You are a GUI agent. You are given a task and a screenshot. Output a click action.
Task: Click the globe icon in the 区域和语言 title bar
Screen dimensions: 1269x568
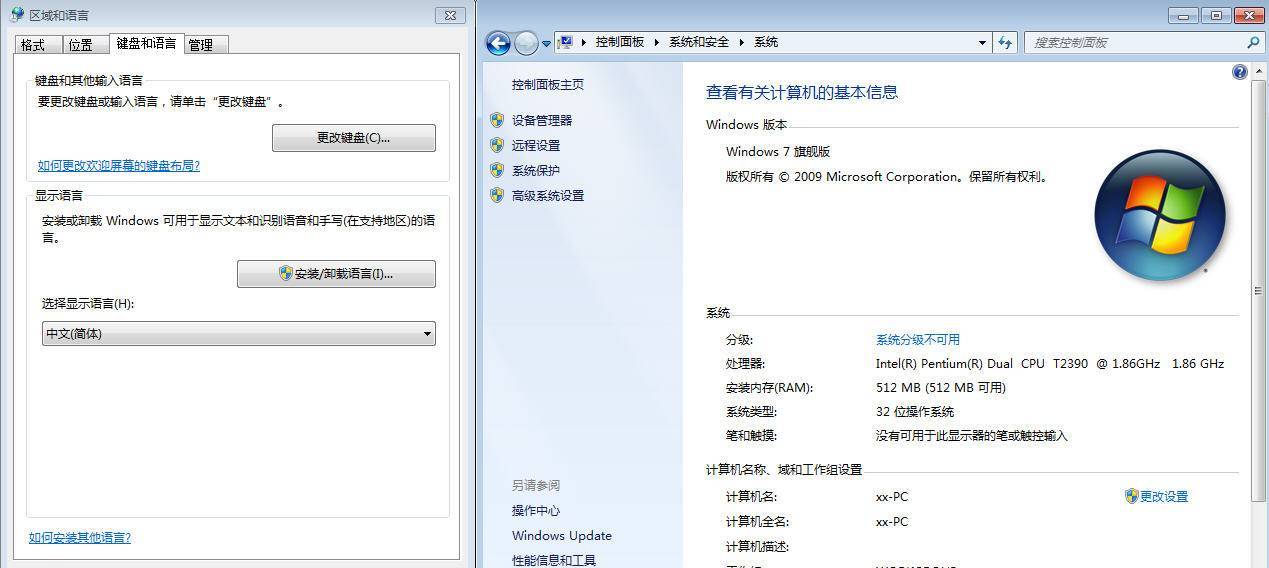tap(17, 15)
